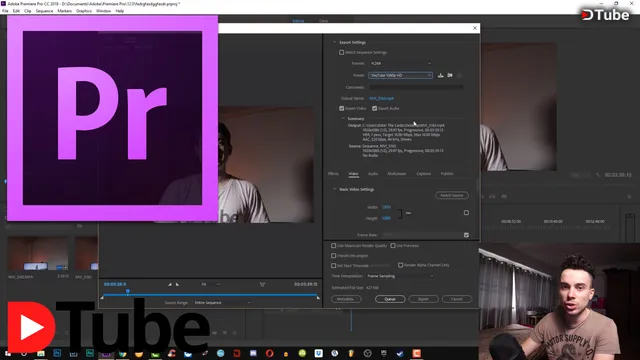The width and height of the screenshot is (640, 360).
Task: Open the Source Range Entire Sequence dropdown
Action: click(x=222, y=303)
